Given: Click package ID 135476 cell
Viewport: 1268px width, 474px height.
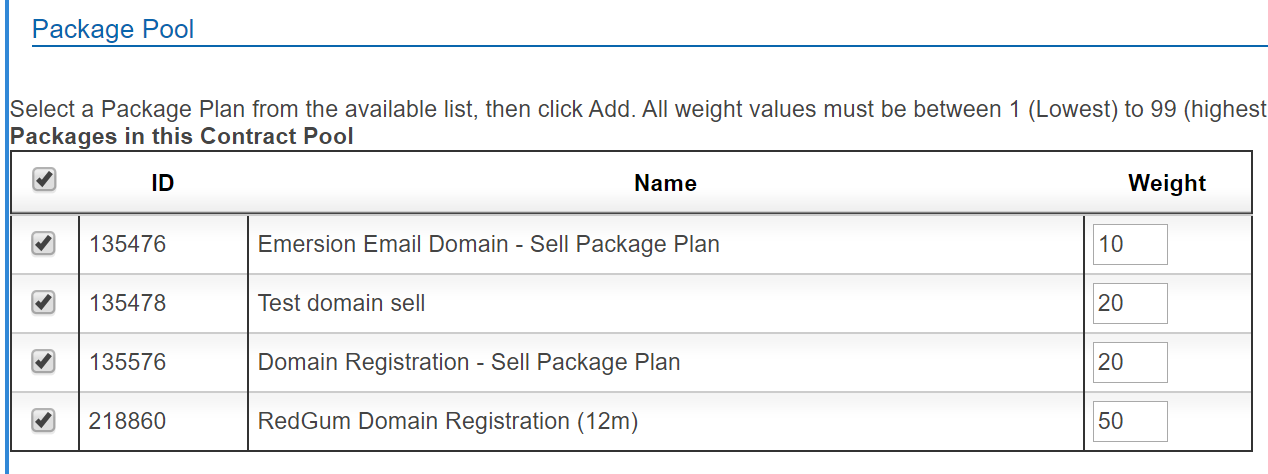Looking at the screenshot, I should click(127, 244).
